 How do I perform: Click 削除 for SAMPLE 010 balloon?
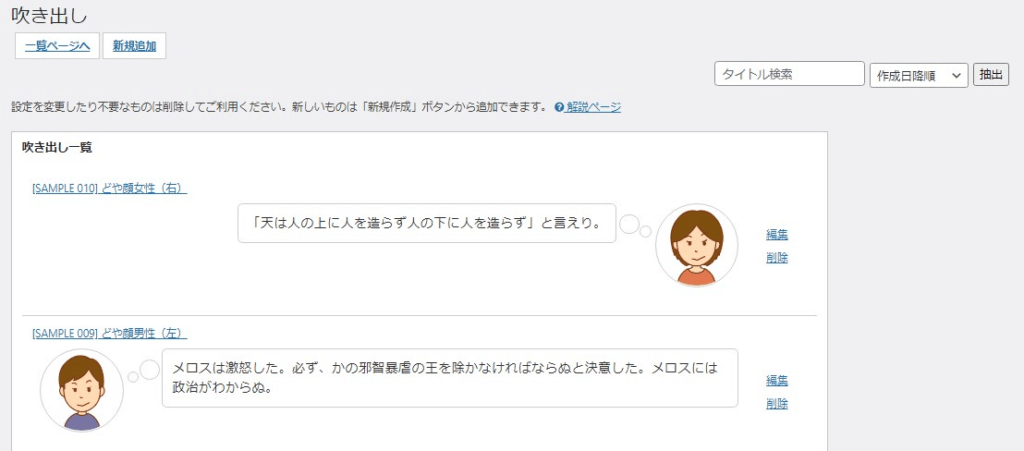pos(777,258)
